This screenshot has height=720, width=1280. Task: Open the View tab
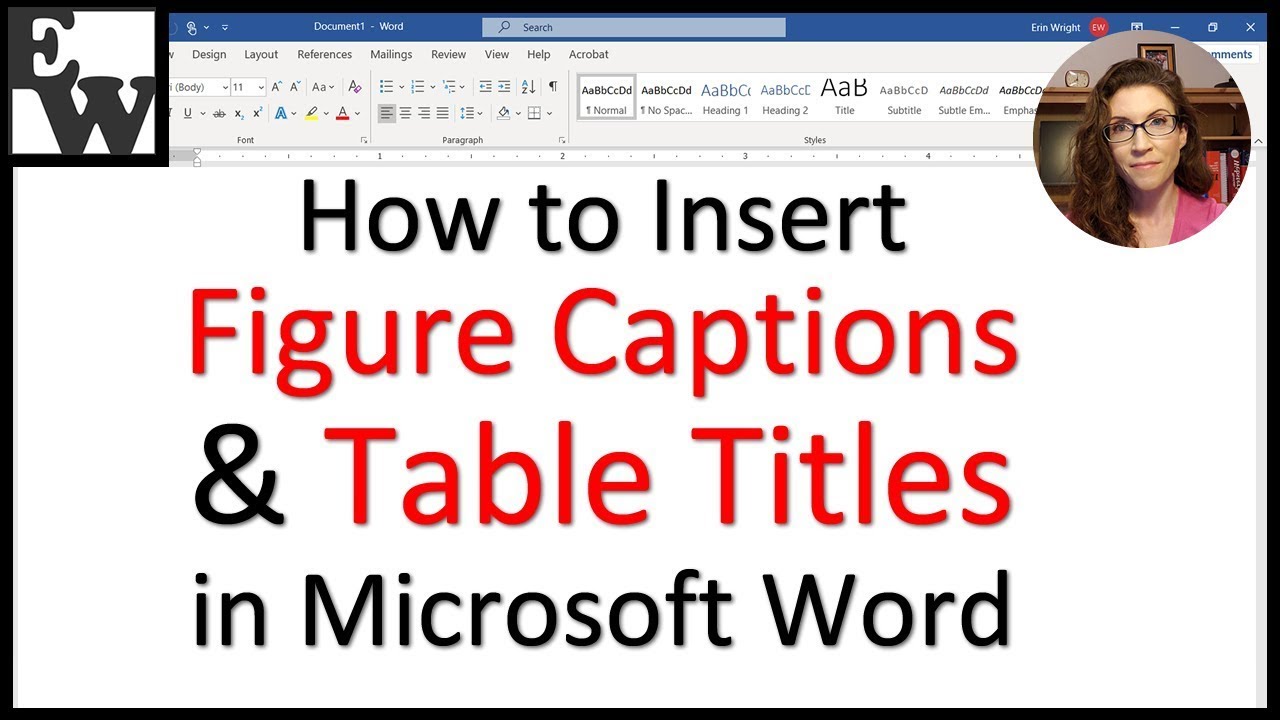pos(497,54)
